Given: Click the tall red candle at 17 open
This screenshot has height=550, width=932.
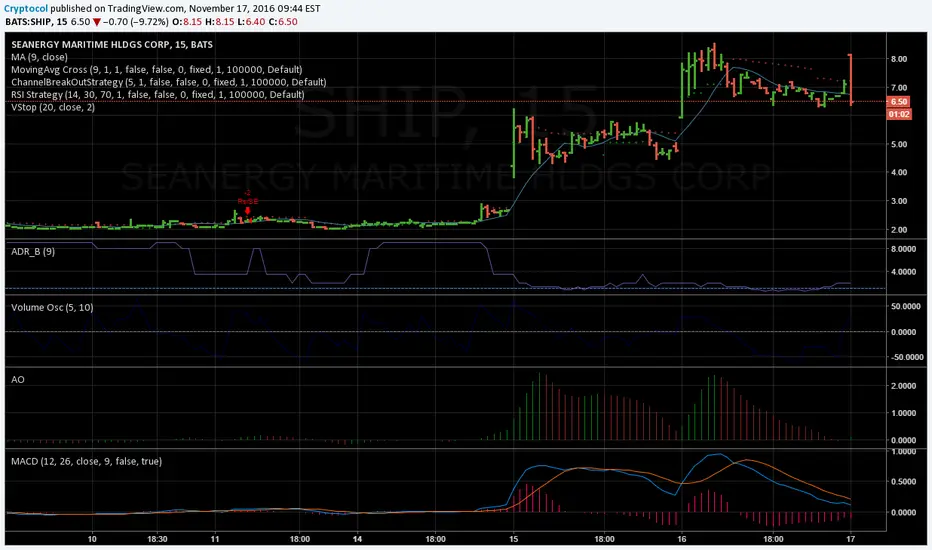Looking at the screenshot, I should [x=851, y=80].
